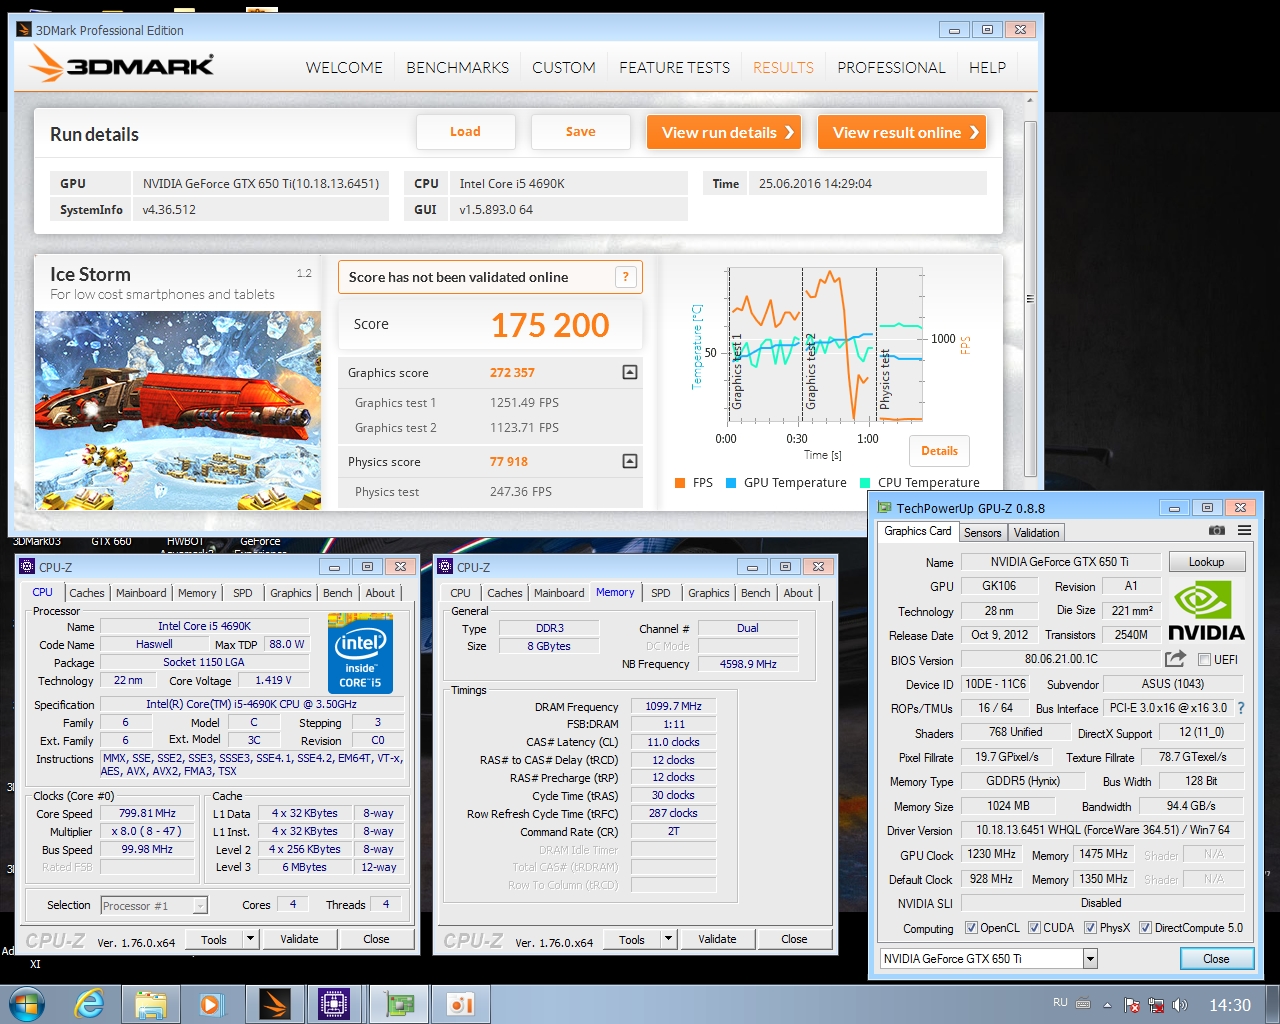Click View result online button
The height and width of the screenshot is (1024, 1280).
coord(902,132)
